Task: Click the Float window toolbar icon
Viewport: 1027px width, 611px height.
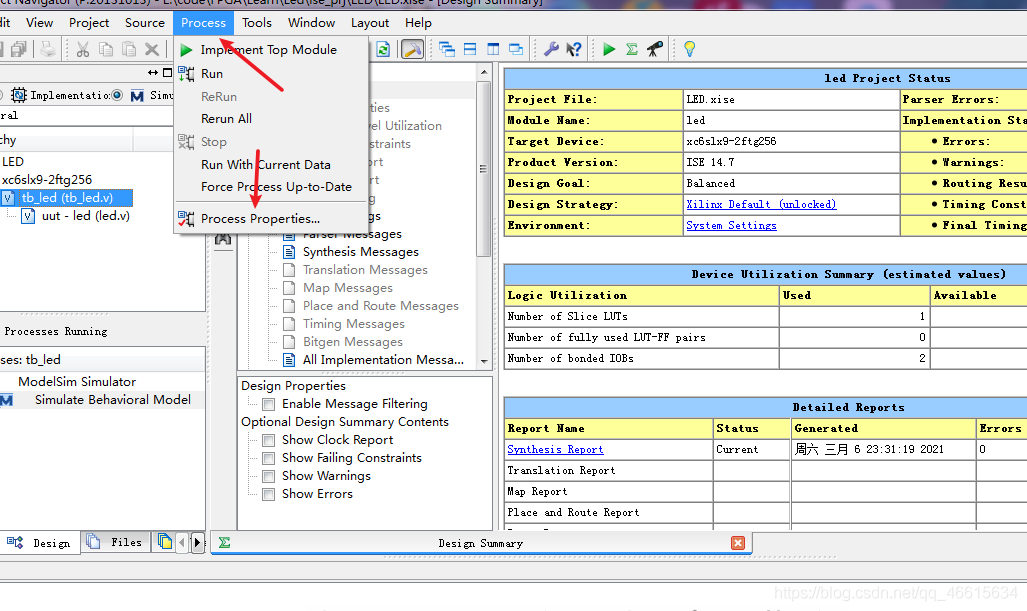Action: pos(516,49)
